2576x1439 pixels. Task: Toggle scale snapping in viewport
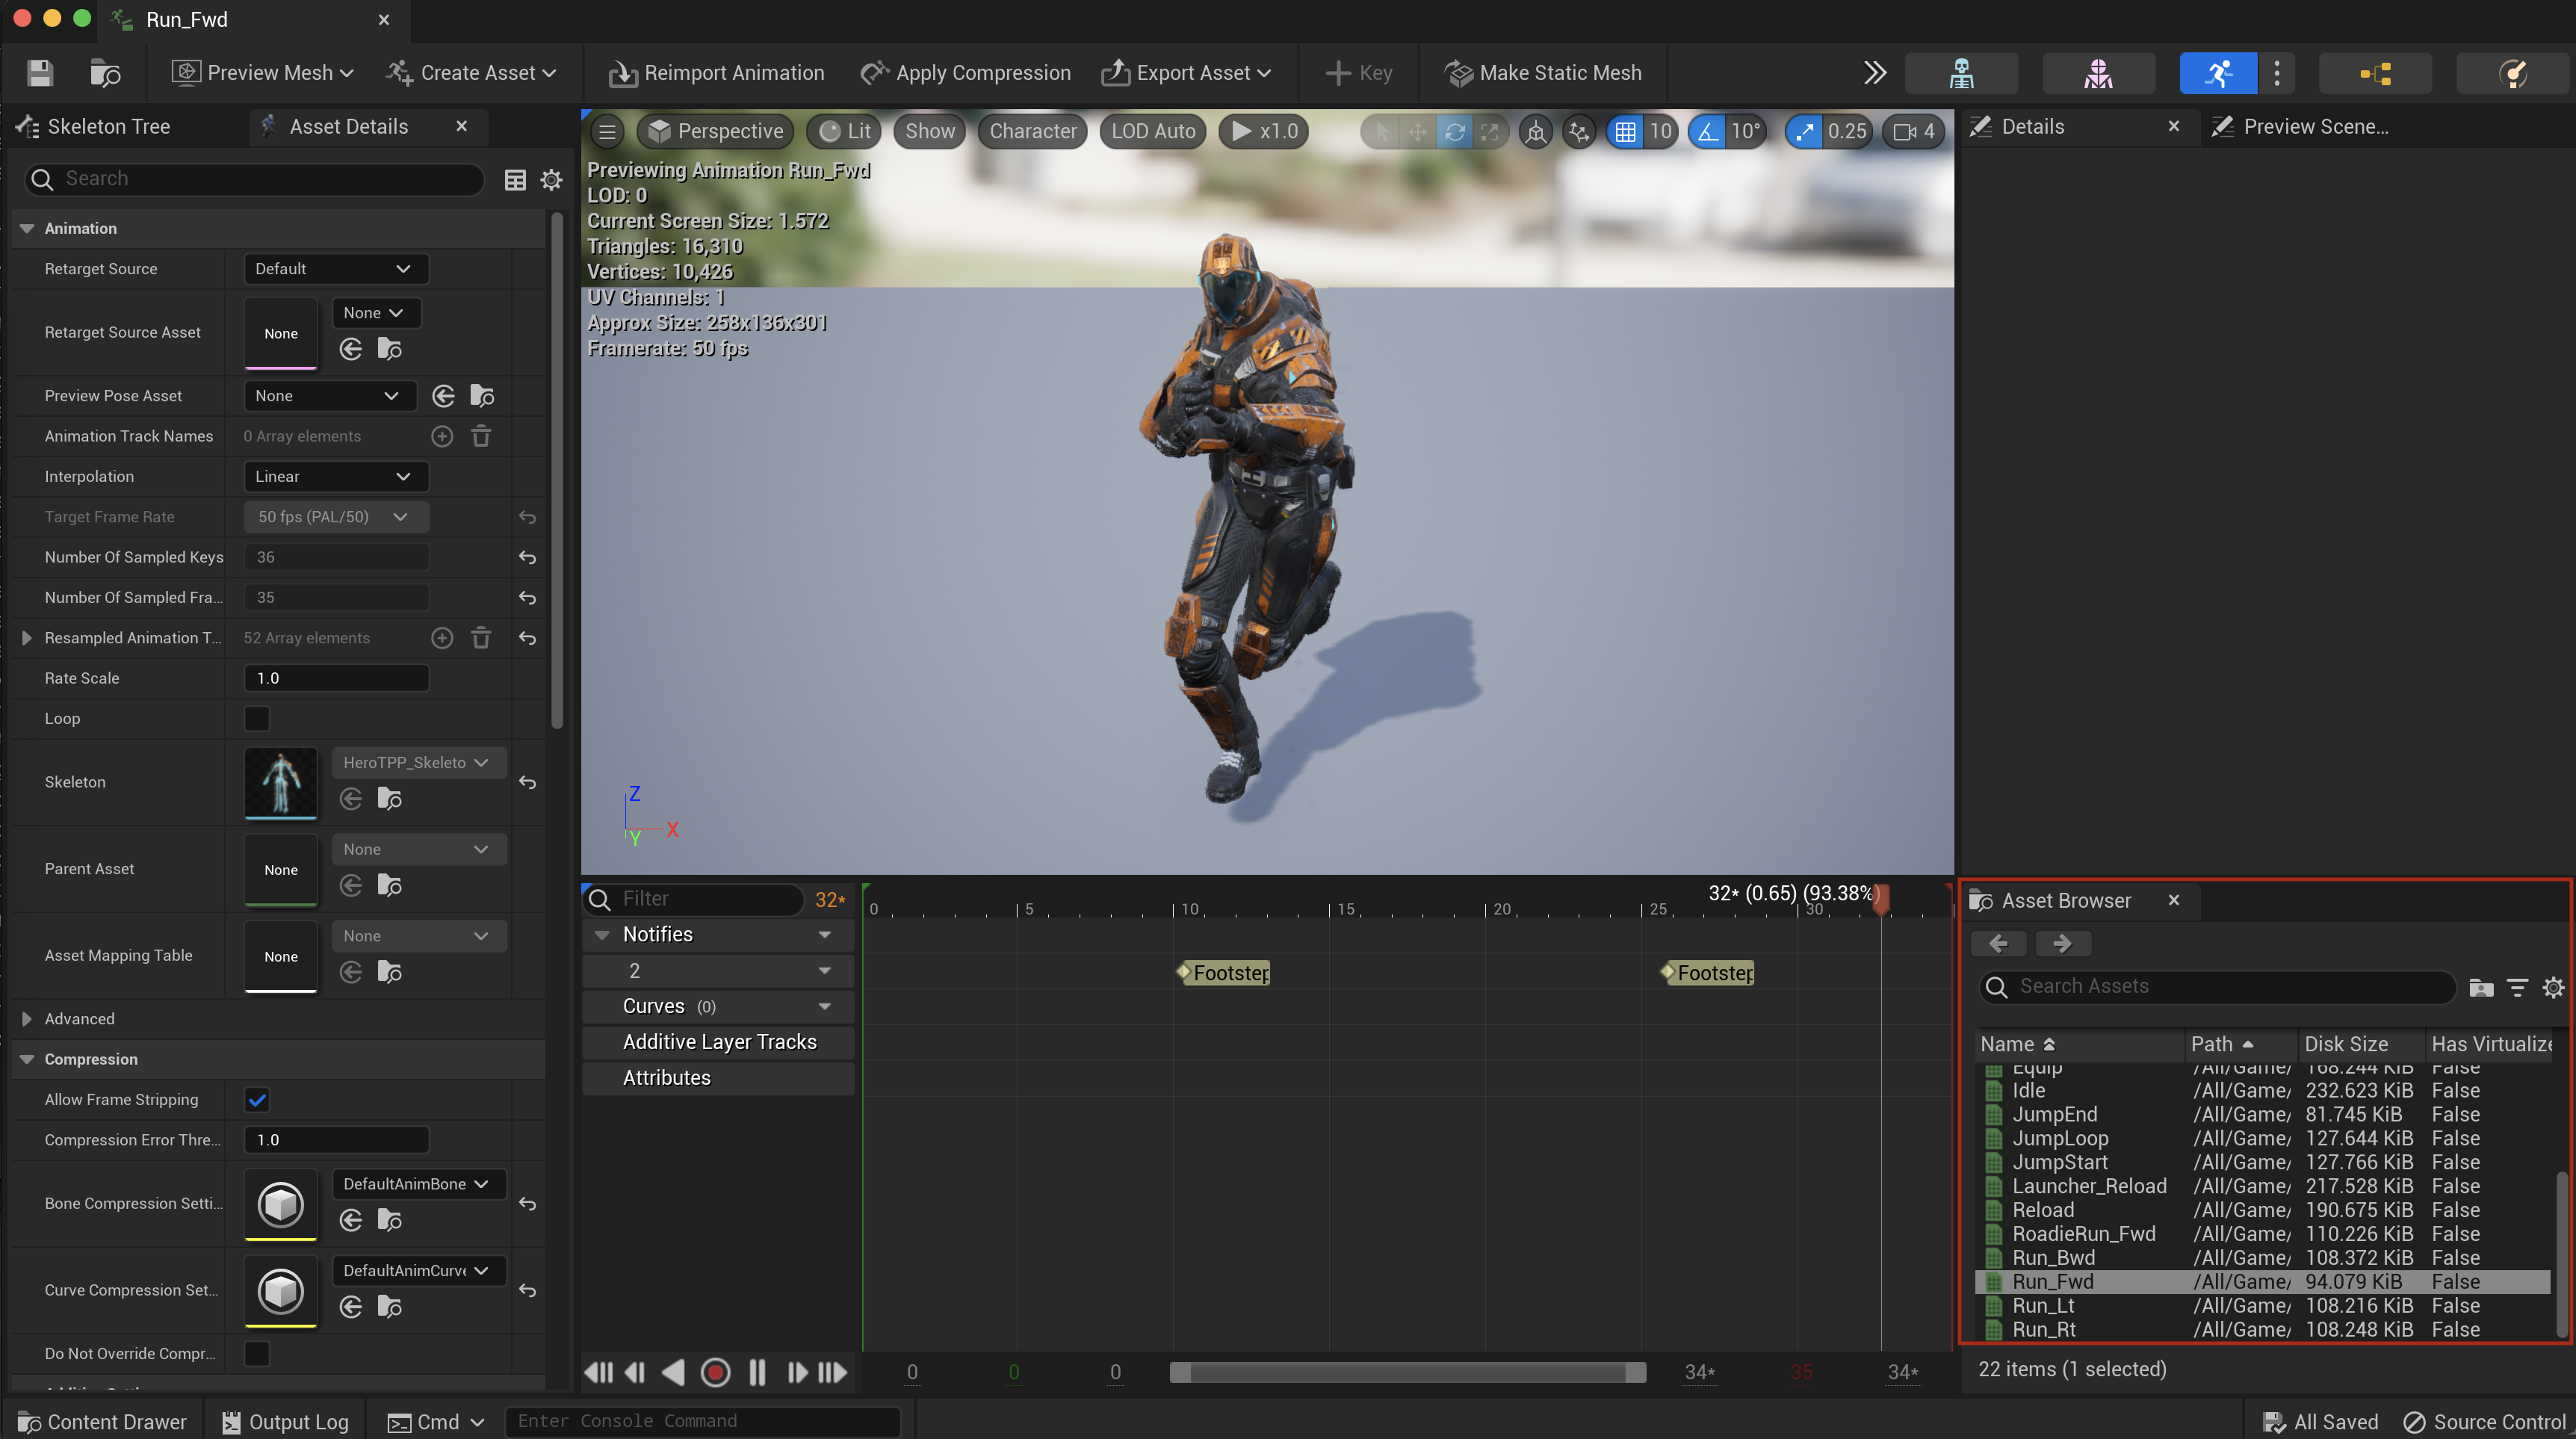pos(1804,131)
